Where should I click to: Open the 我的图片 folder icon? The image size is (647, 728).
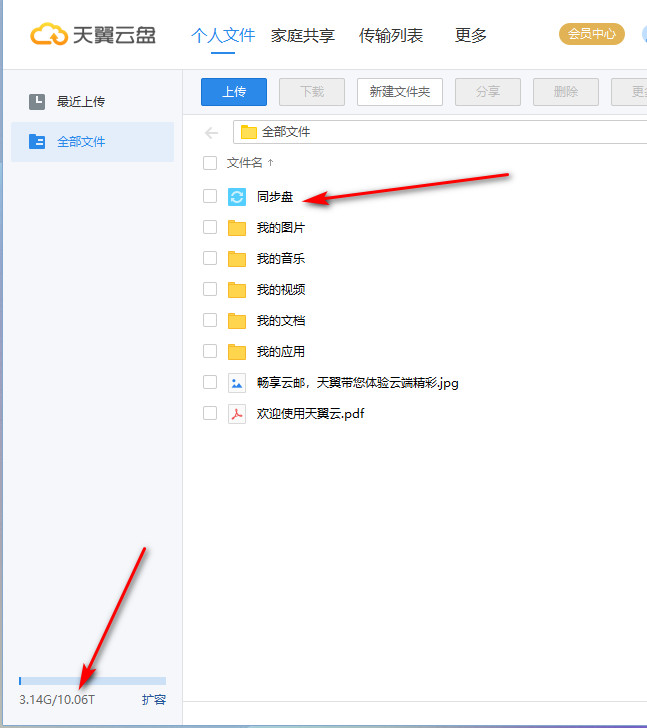[237, 228]
